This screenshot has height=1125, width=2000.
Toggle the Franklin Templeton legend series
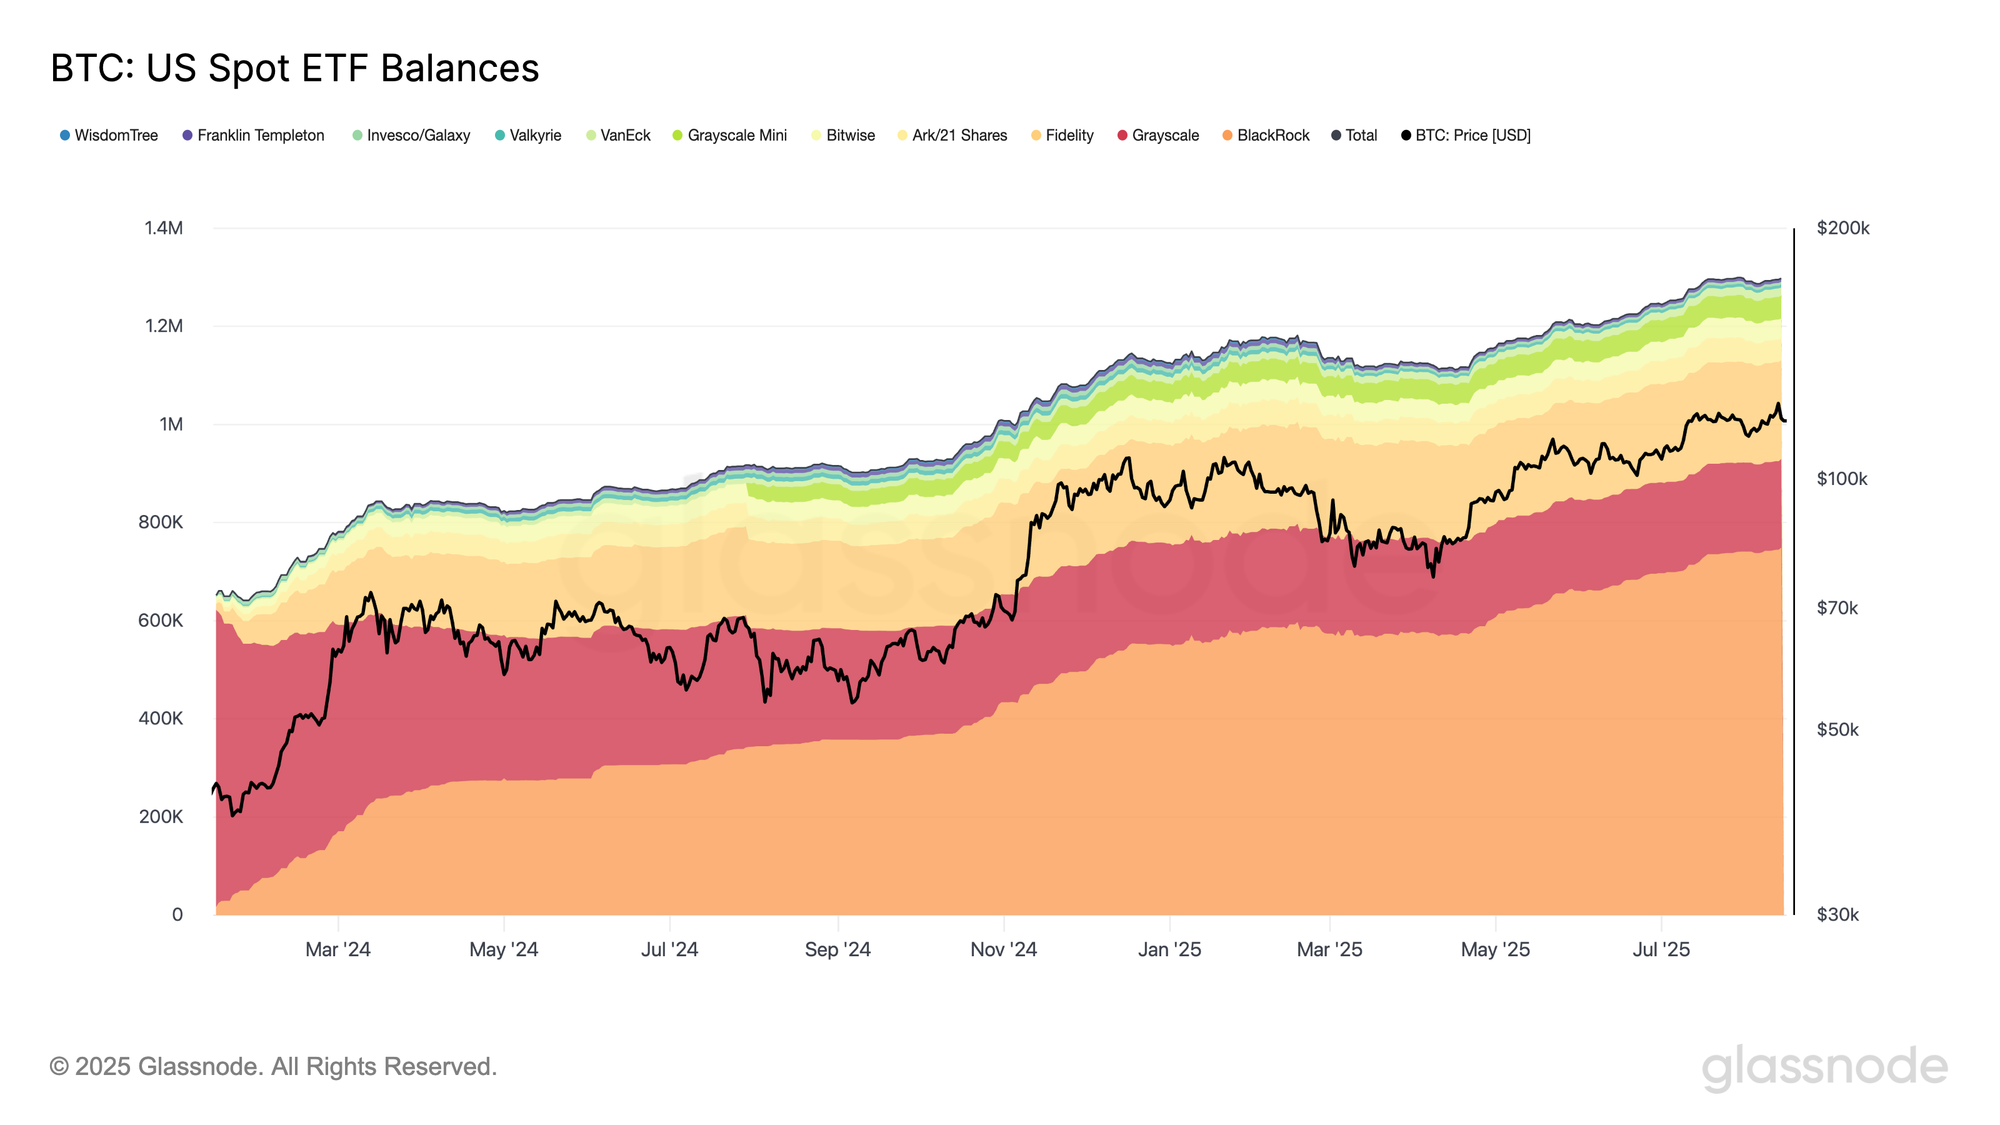(x=253, y=135)
